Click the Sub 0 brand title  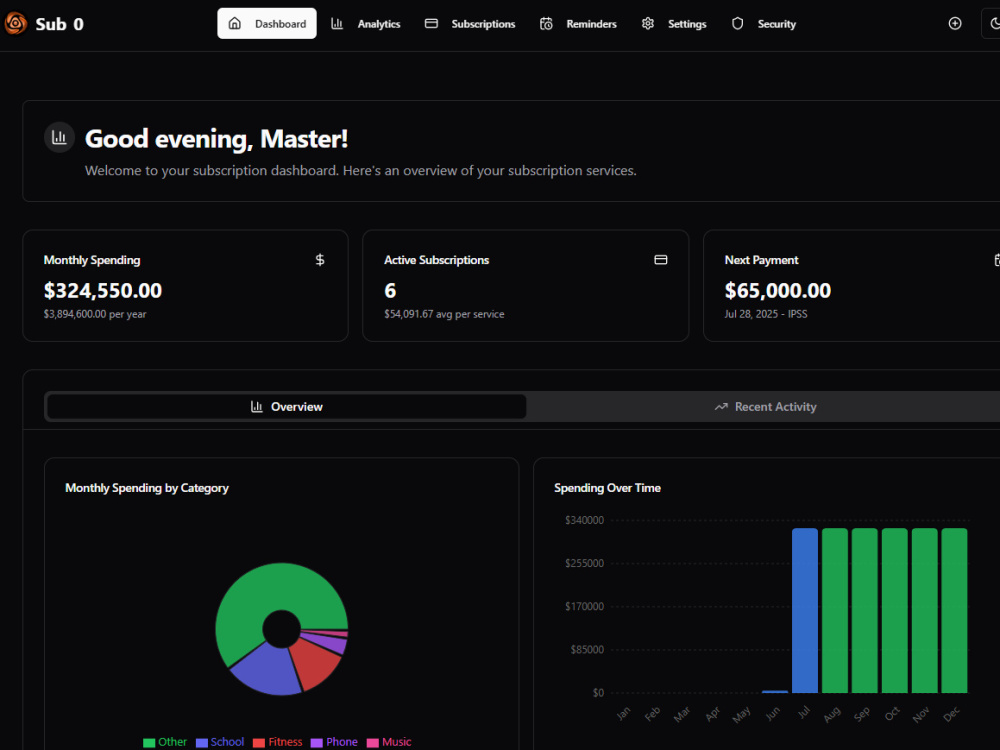tap(59, 24)
